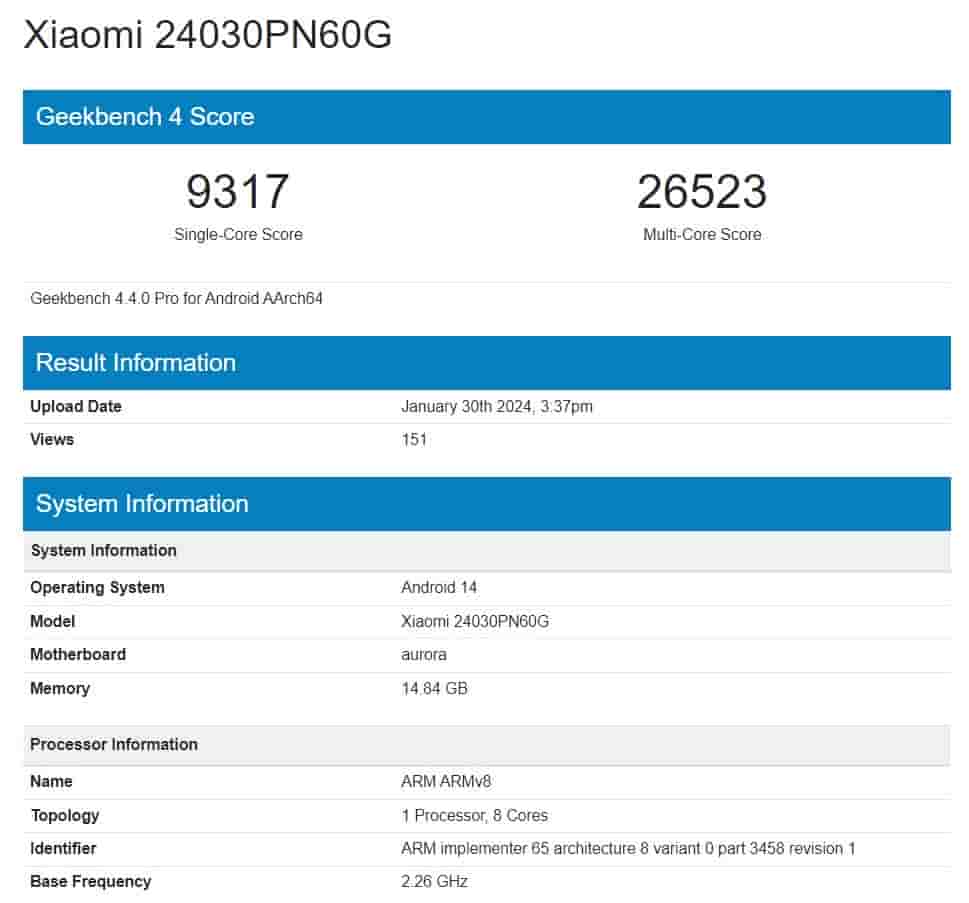The image size is (969, 903).
Task: Select the Upload Date row label
Action: [x=76, y=407]
